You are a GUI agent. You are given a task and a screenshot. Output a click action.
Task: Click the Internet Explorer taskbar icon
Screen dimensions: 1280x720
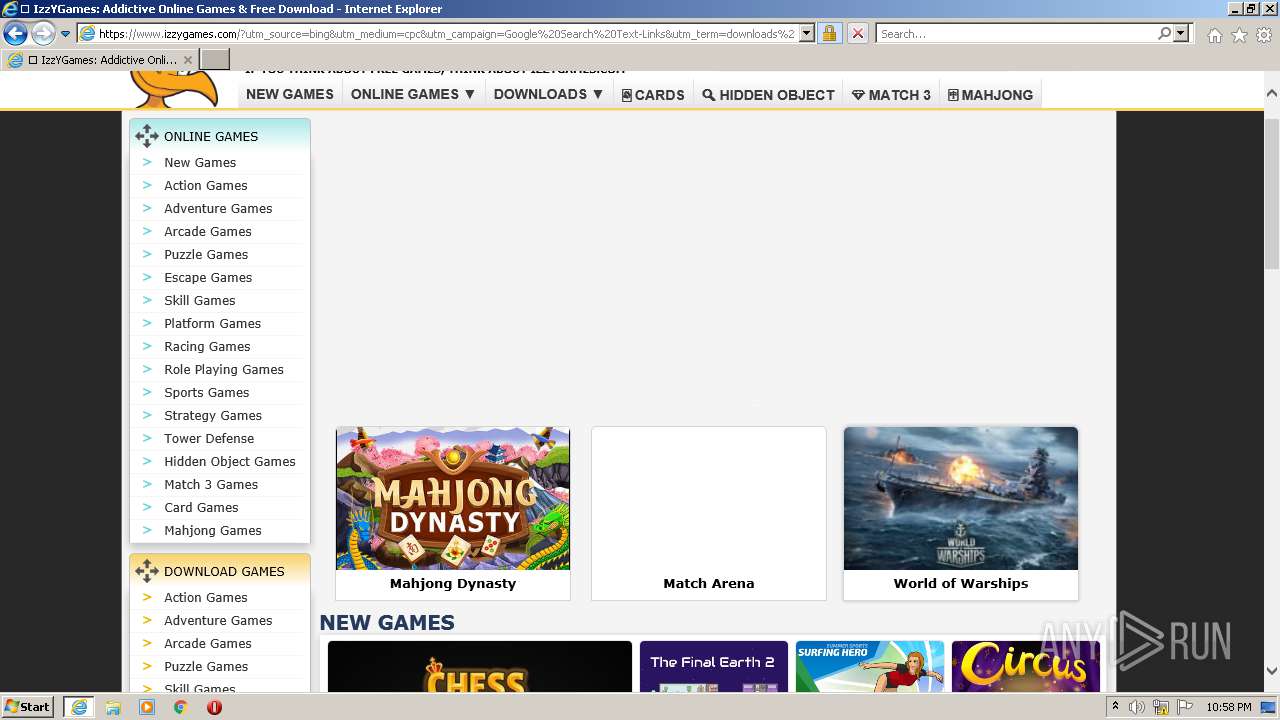(x=78, y=706)
